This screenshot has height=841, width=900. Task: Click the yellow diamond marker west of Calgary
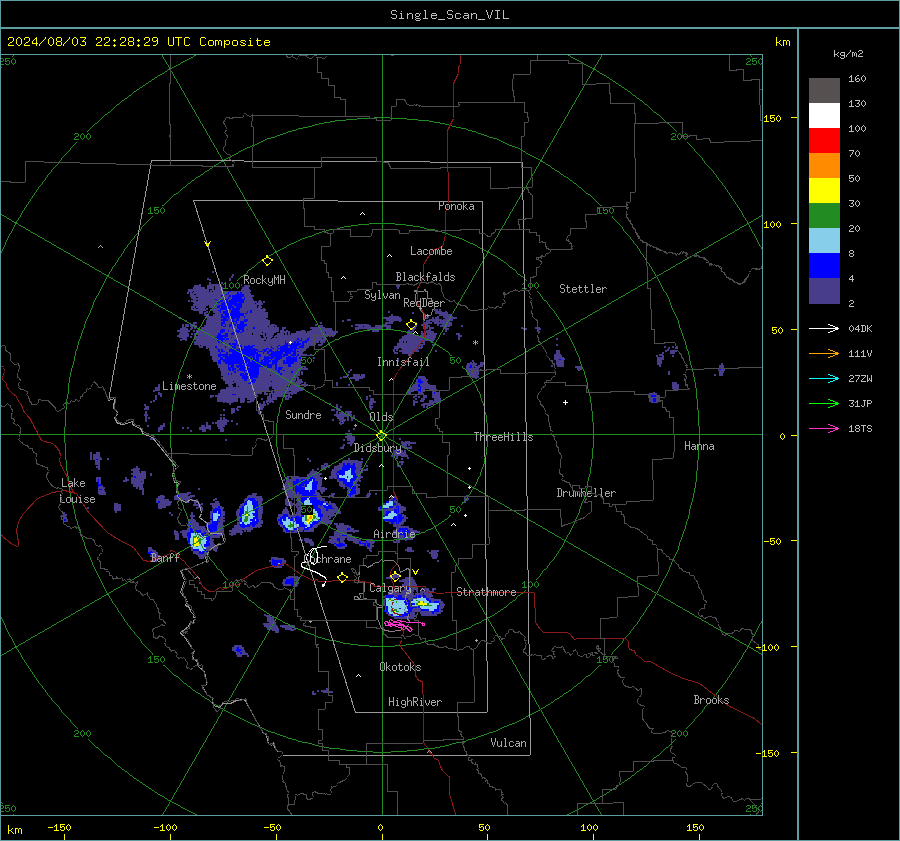coord(342,577)
